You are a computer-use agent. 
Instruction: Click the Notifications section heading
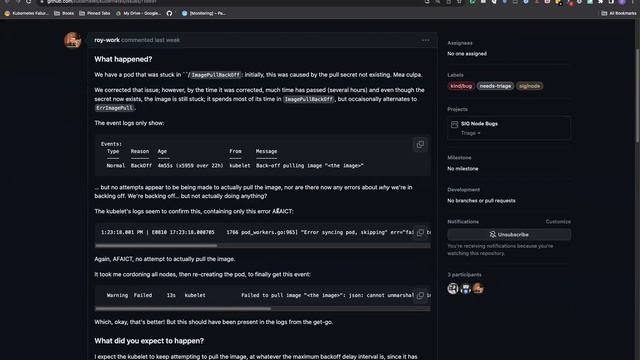463,222
